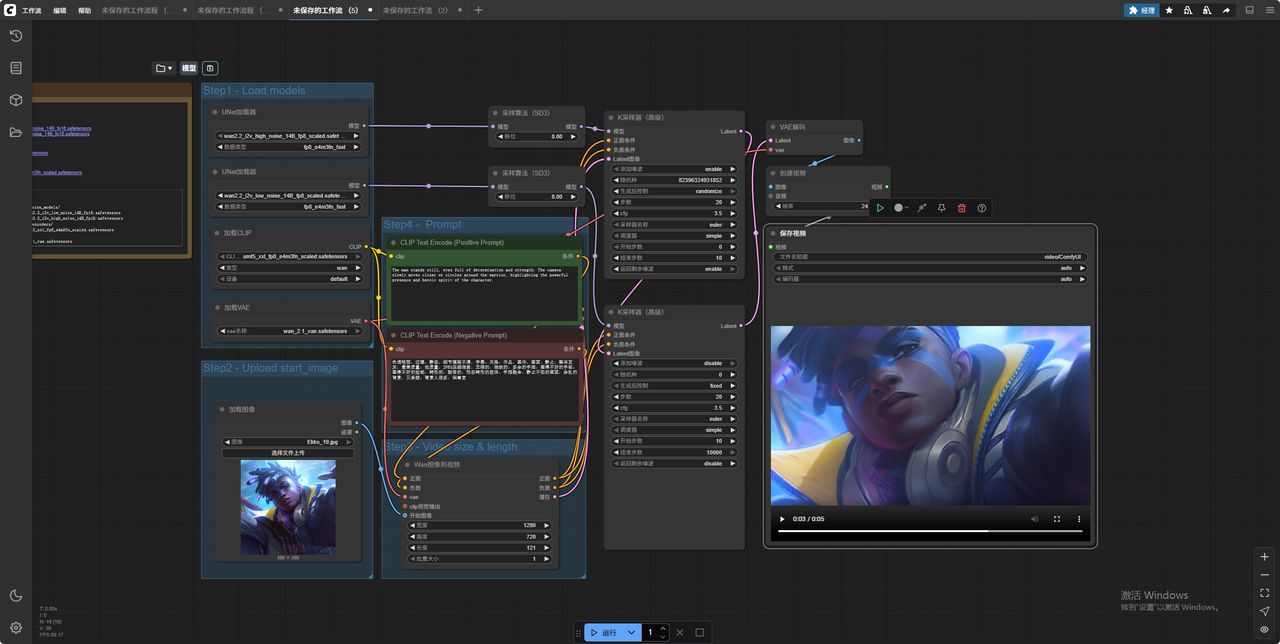1280x644 pixels.
Task: Delete selected node with red trash icon
Action: [x=962, y=208]
